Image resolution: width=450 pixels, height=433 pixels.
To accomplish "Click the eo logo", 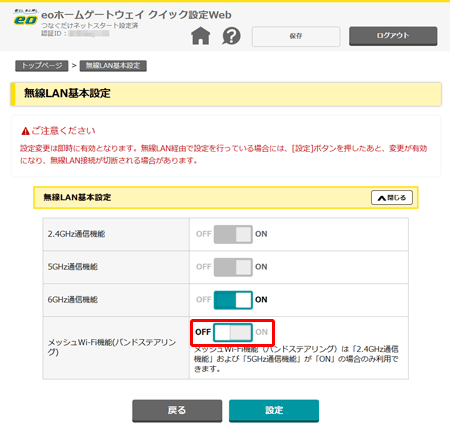I will (x=25, y=18).
